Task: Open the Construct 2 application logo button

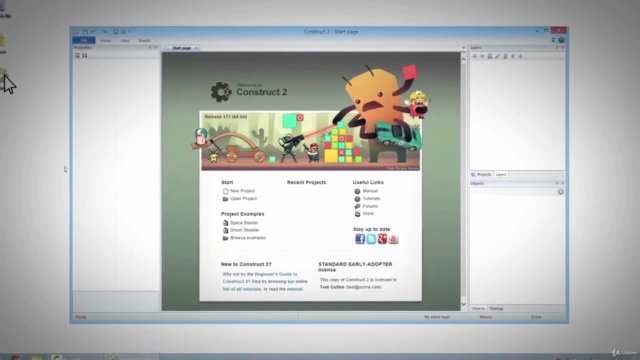Action: tap(76, 32)
